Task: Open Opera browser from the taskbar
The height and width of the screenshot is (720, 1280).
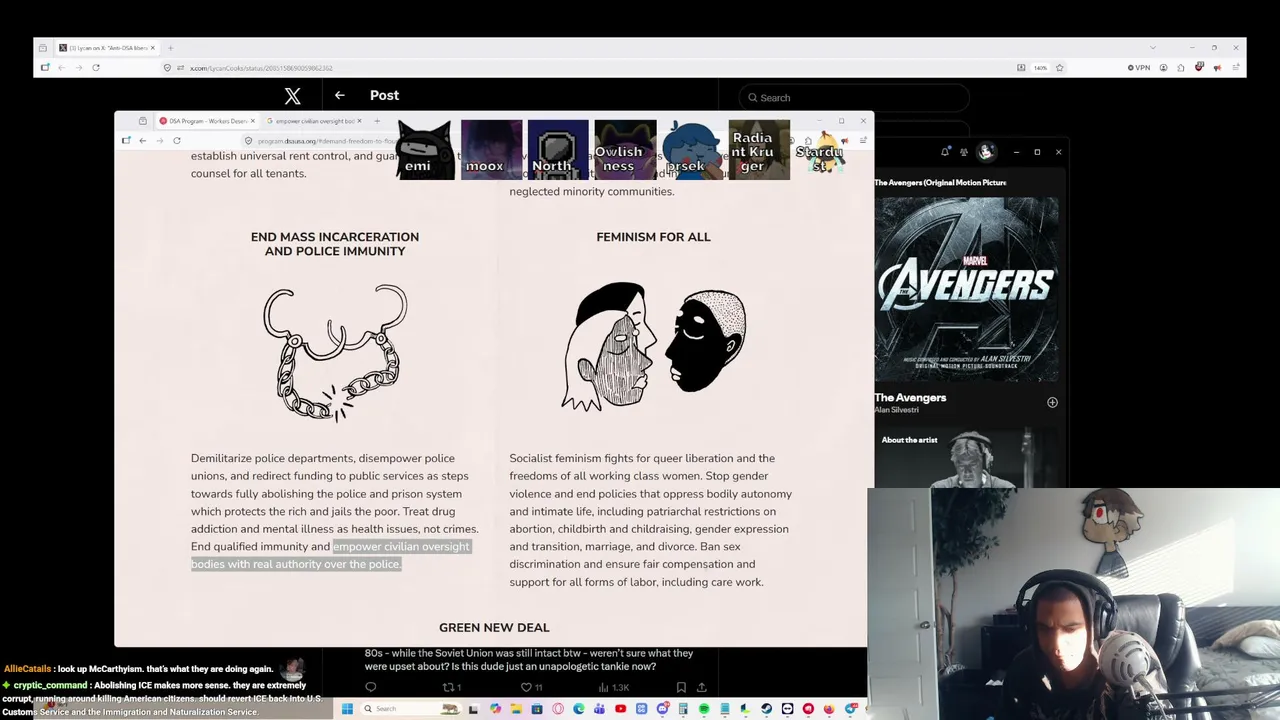Action: [x=557, y=709]
